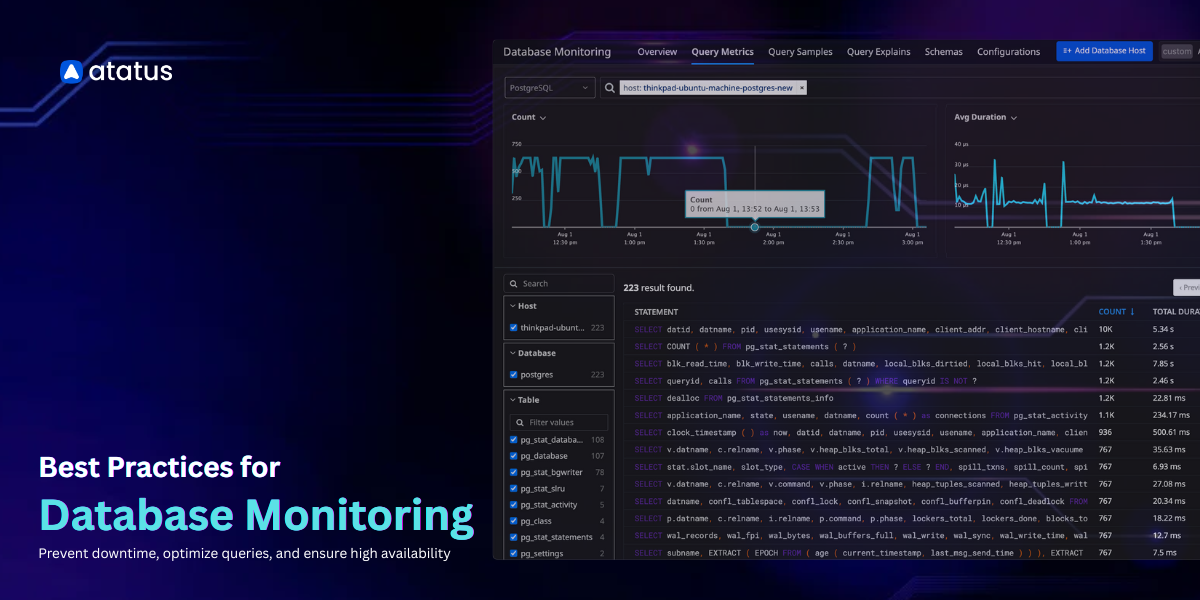Click the magnifier icon in host filter bar
This screenshot has height=600, width=1200.
click(x=608, y=88)
